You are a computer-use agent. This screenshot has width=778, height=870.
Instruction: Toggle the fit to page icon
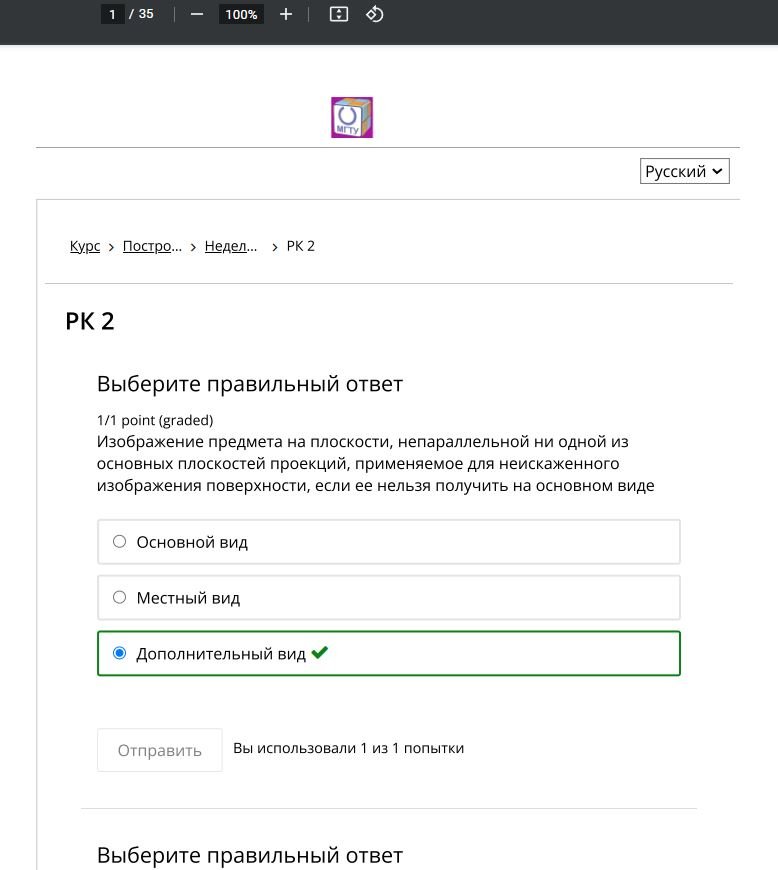pos(339,14)
